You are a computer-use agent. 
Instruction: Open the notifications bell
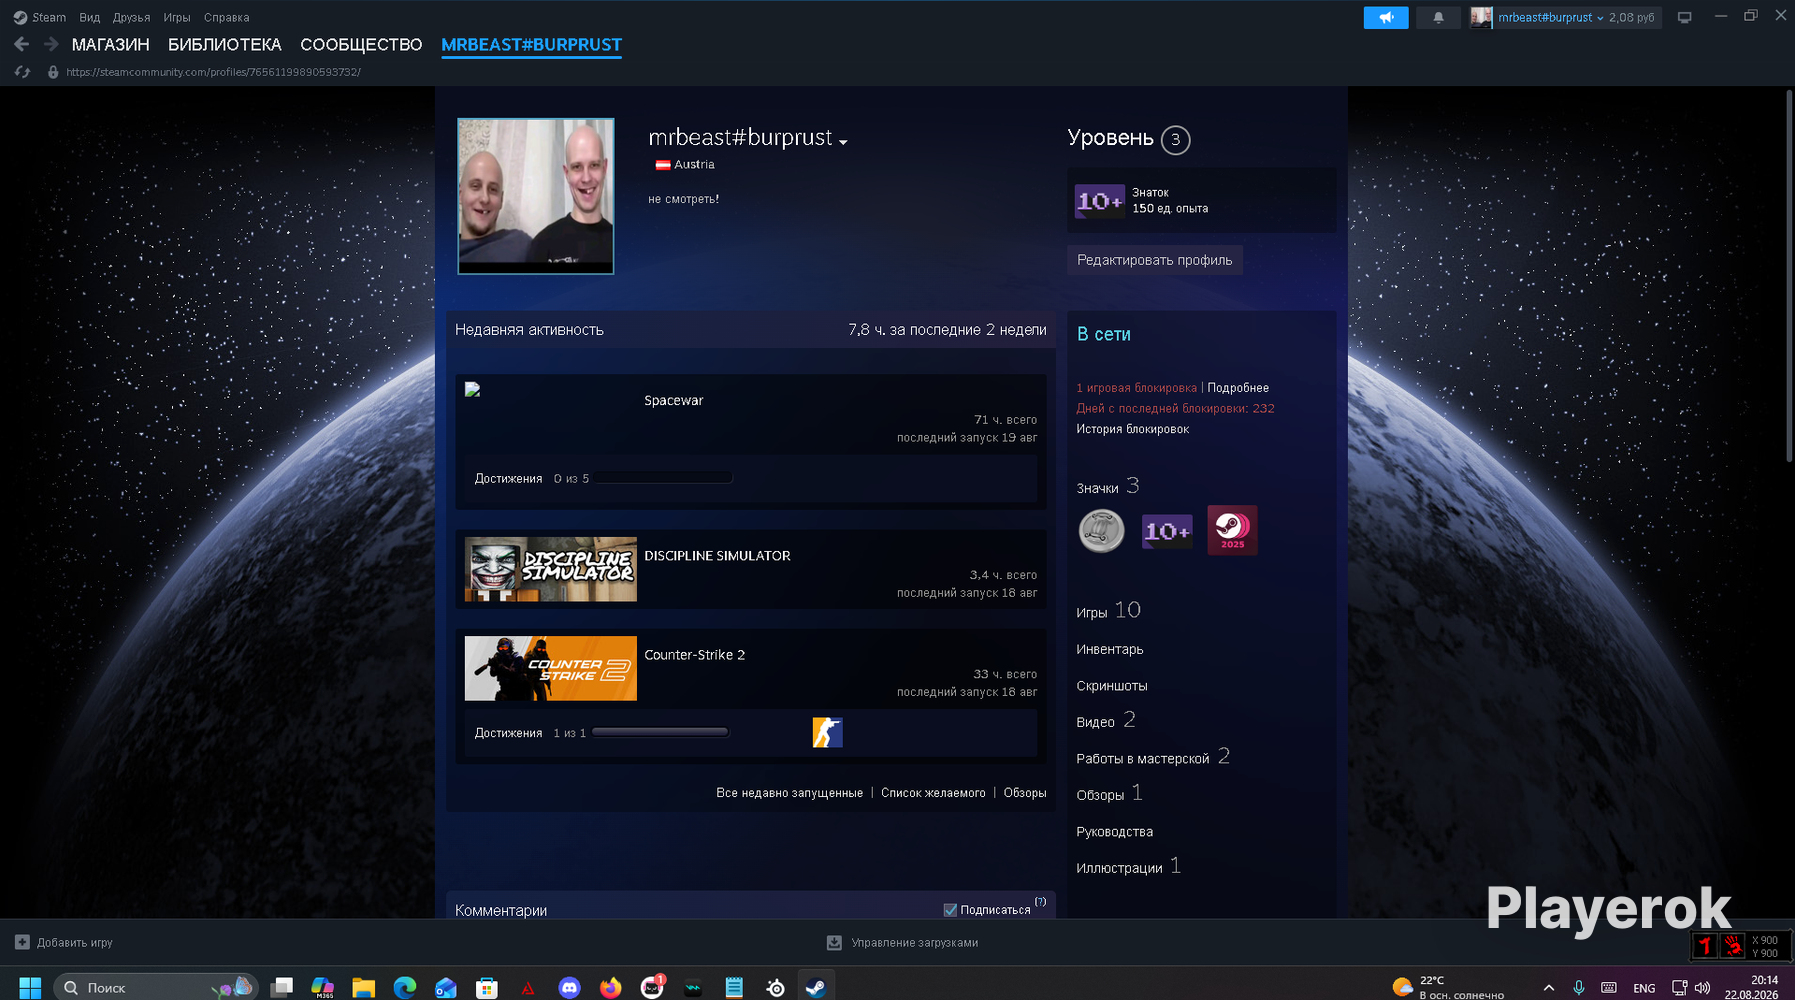pos(1438,17)
